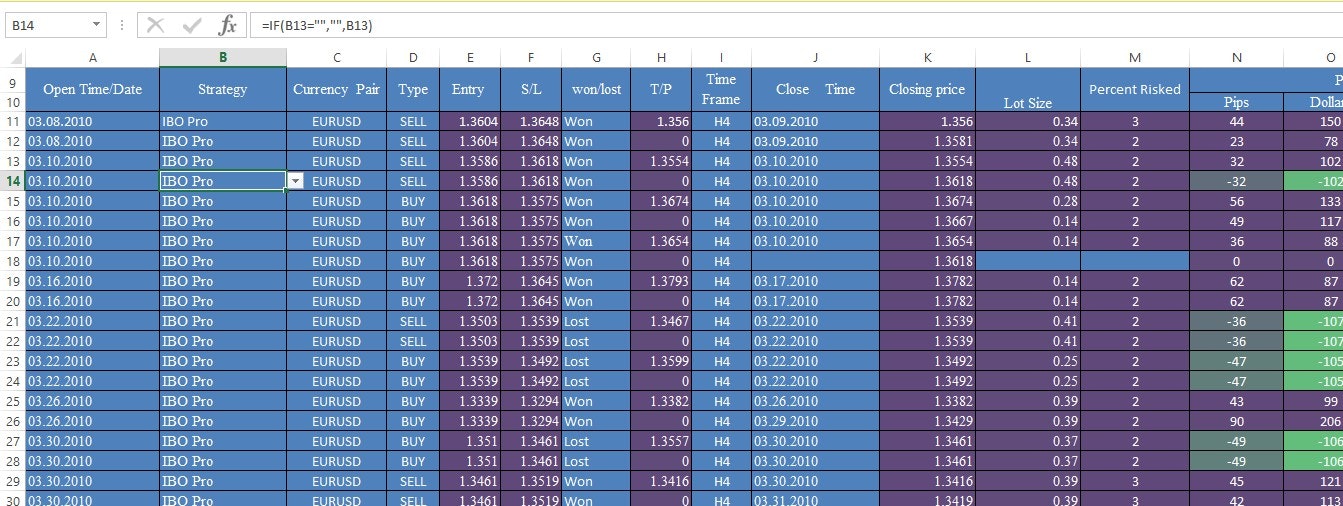Select the "Lost" cell in row 21
The height and width of the screenshot is (506, 1343).
point(596,321)
